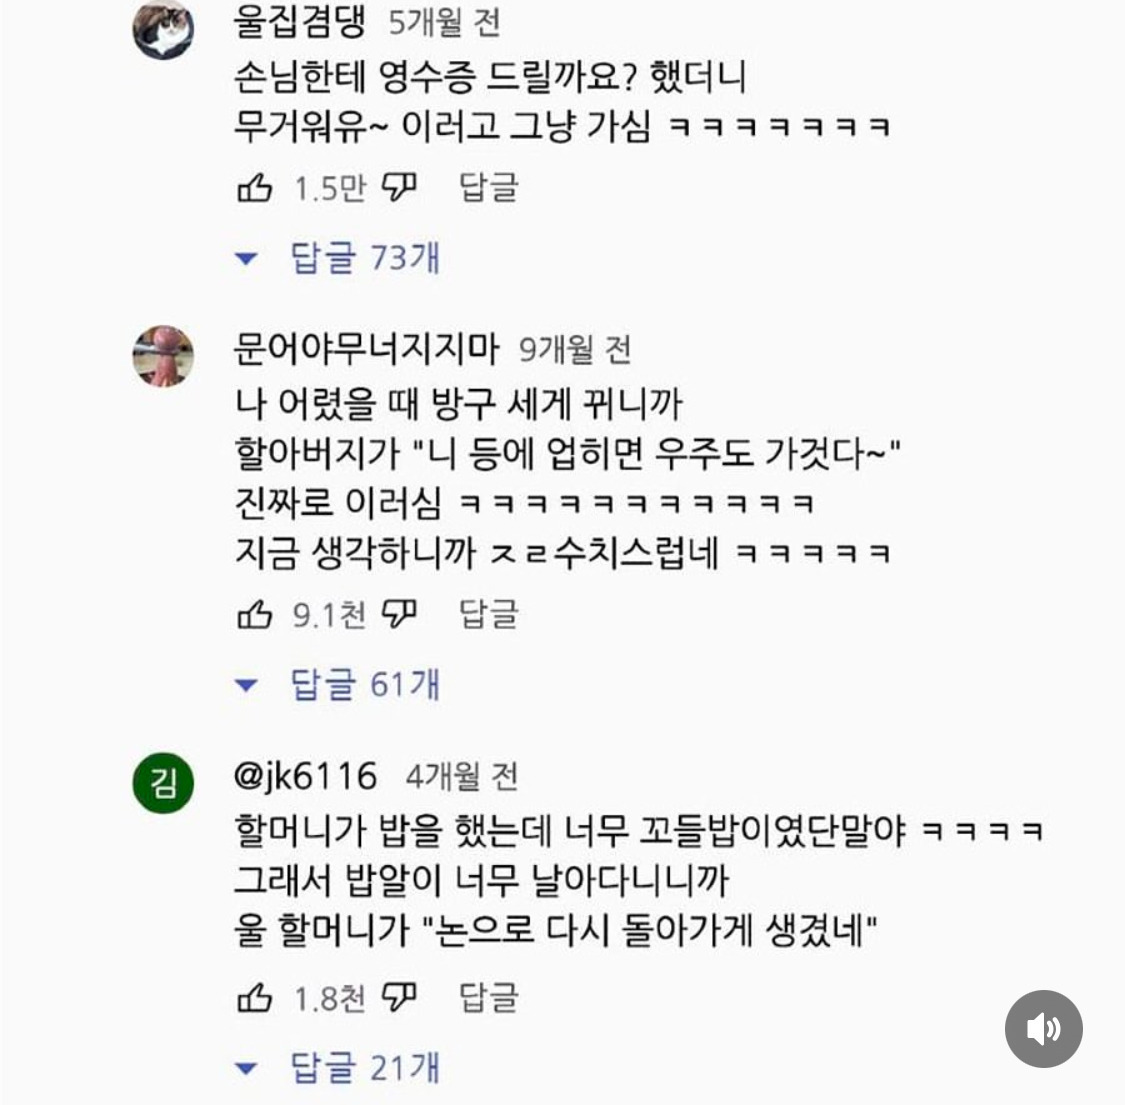Screen dimensions: 1125x1105
Task: Like the comment by 문어야무너지지마
Action: tap(255, 615)
